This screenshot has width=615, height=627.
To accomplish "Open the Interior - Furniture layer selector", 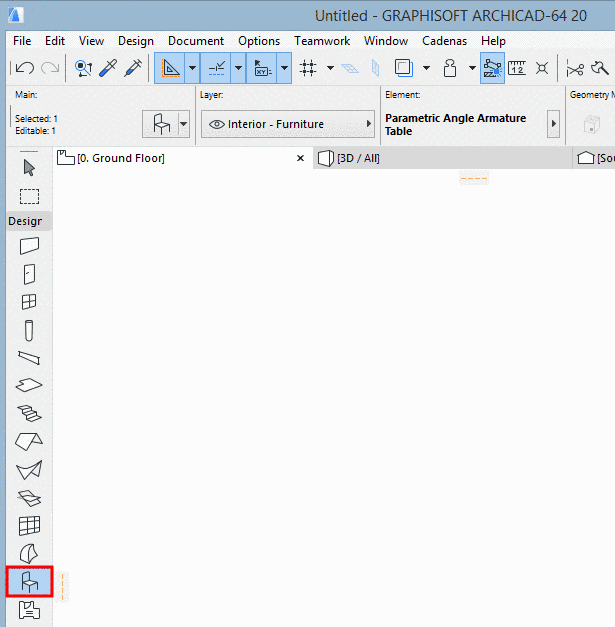I will [288, 124].
